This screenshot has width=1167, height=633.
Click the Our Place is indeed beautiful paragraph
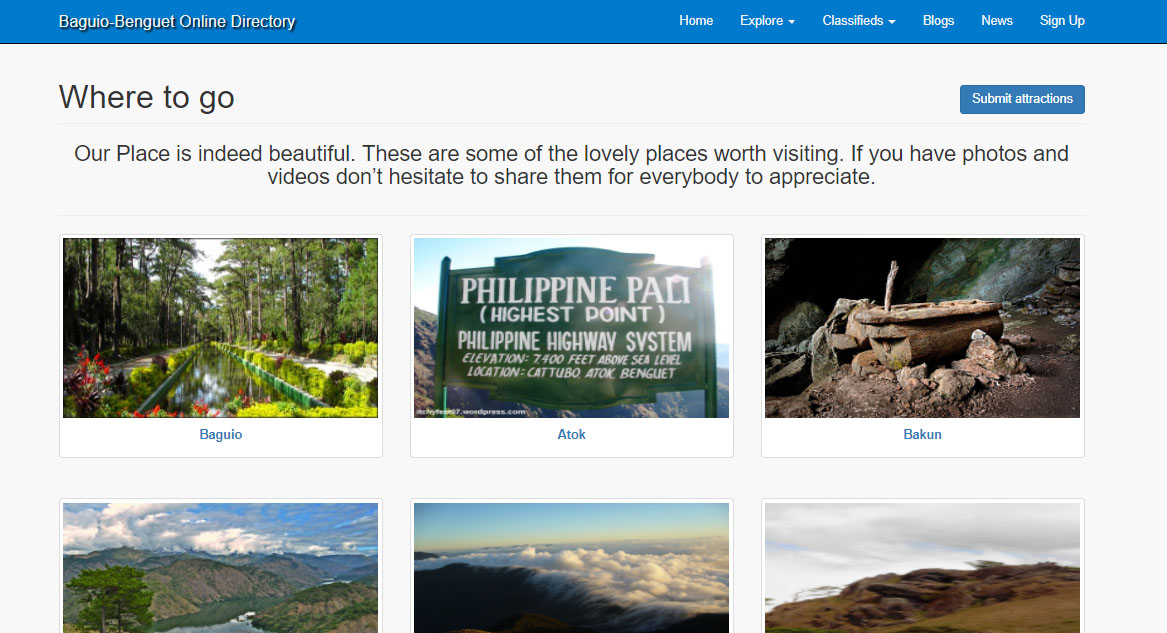pos(571,166)
